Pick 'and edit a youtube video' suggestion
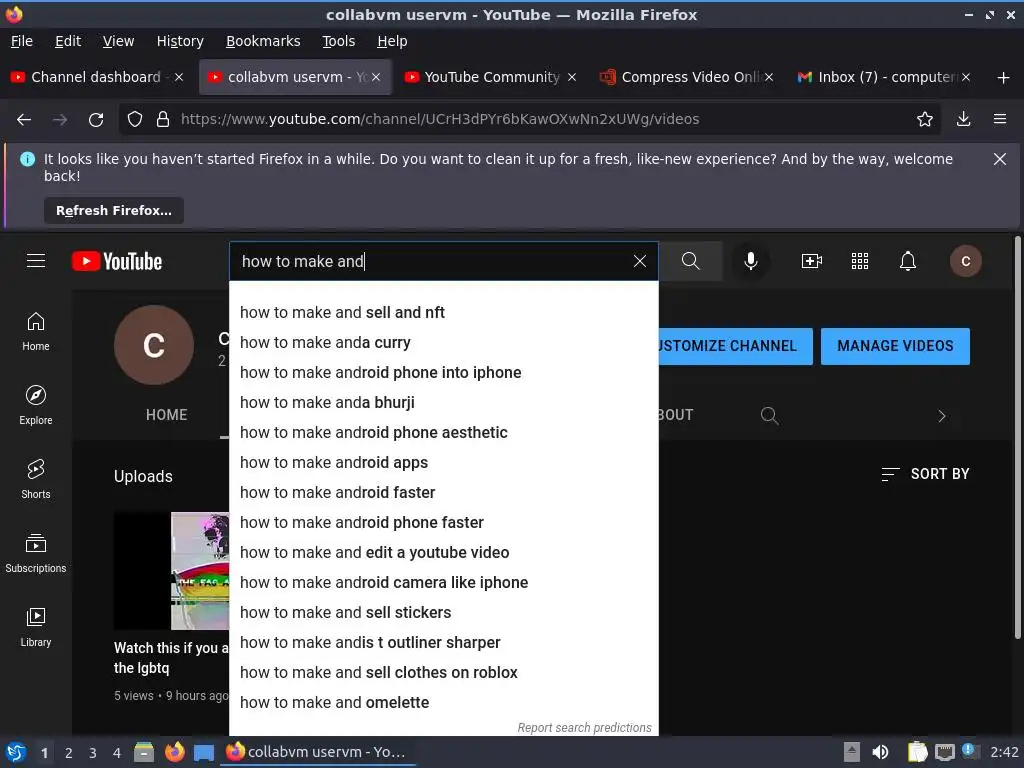This screenshot has width=1024, height=768. [x=443, y=553]
